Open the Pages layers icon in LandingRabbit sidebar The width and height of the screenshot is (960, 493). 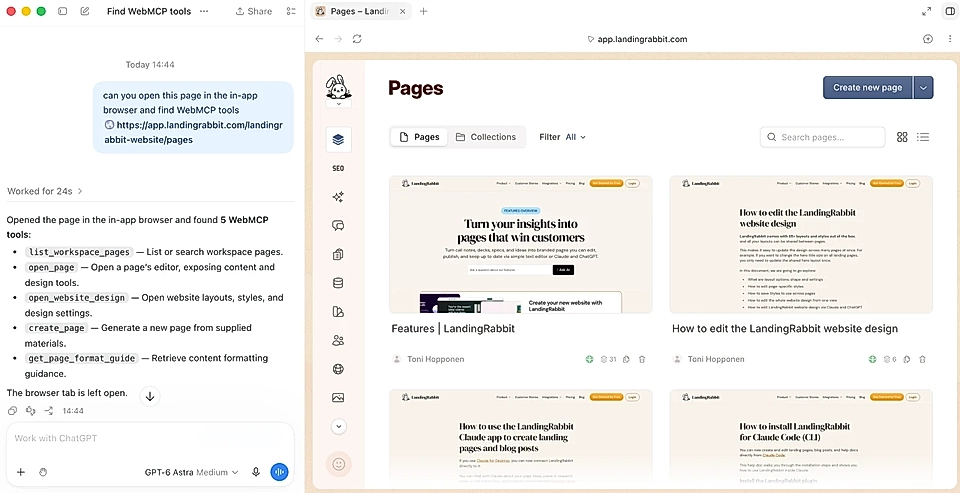click(338, 140)
